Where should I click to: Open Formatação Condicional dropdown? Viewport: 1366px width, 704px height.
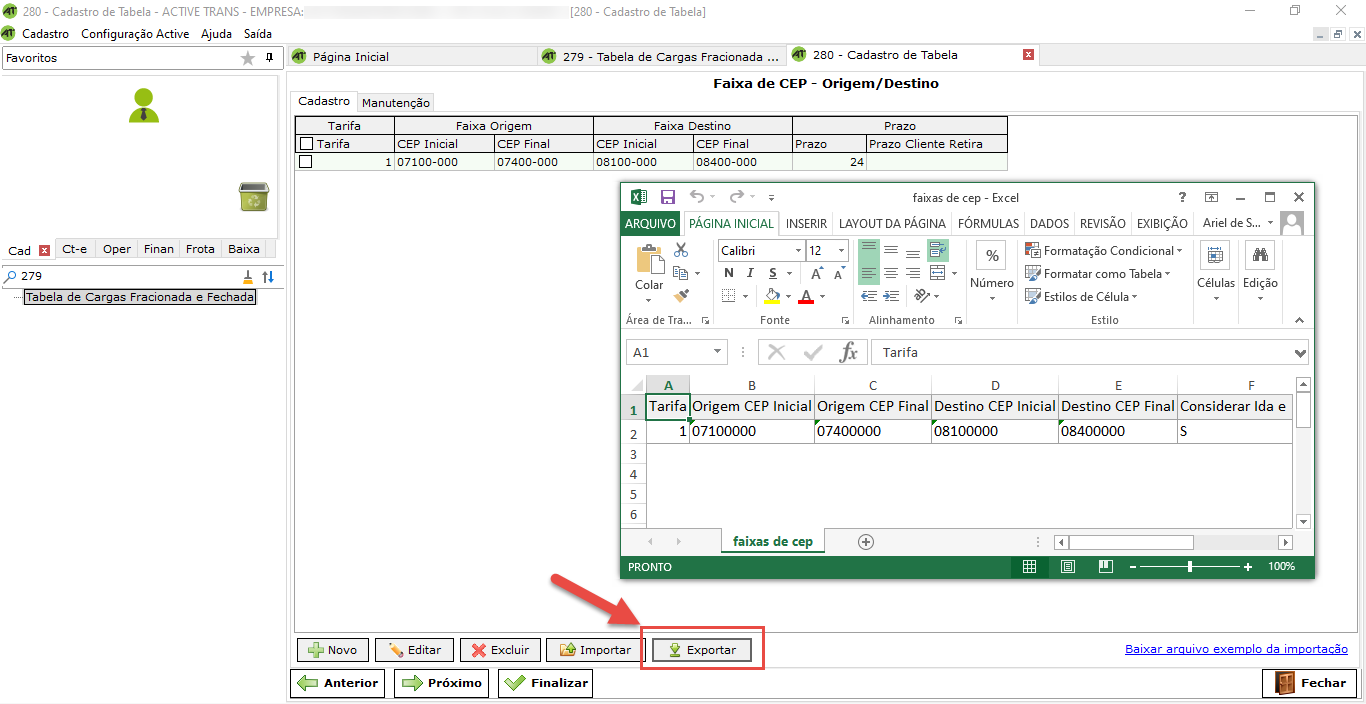coord(1104,250)
